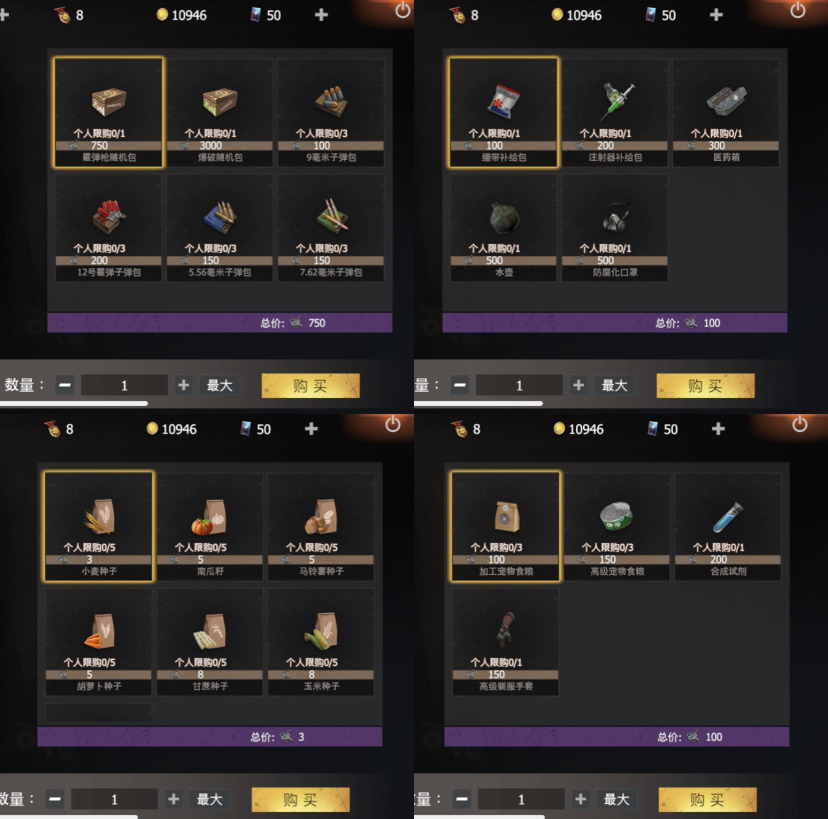Select the 7.62毫米子弹包 green ammo box

click(x=331, y=228)
